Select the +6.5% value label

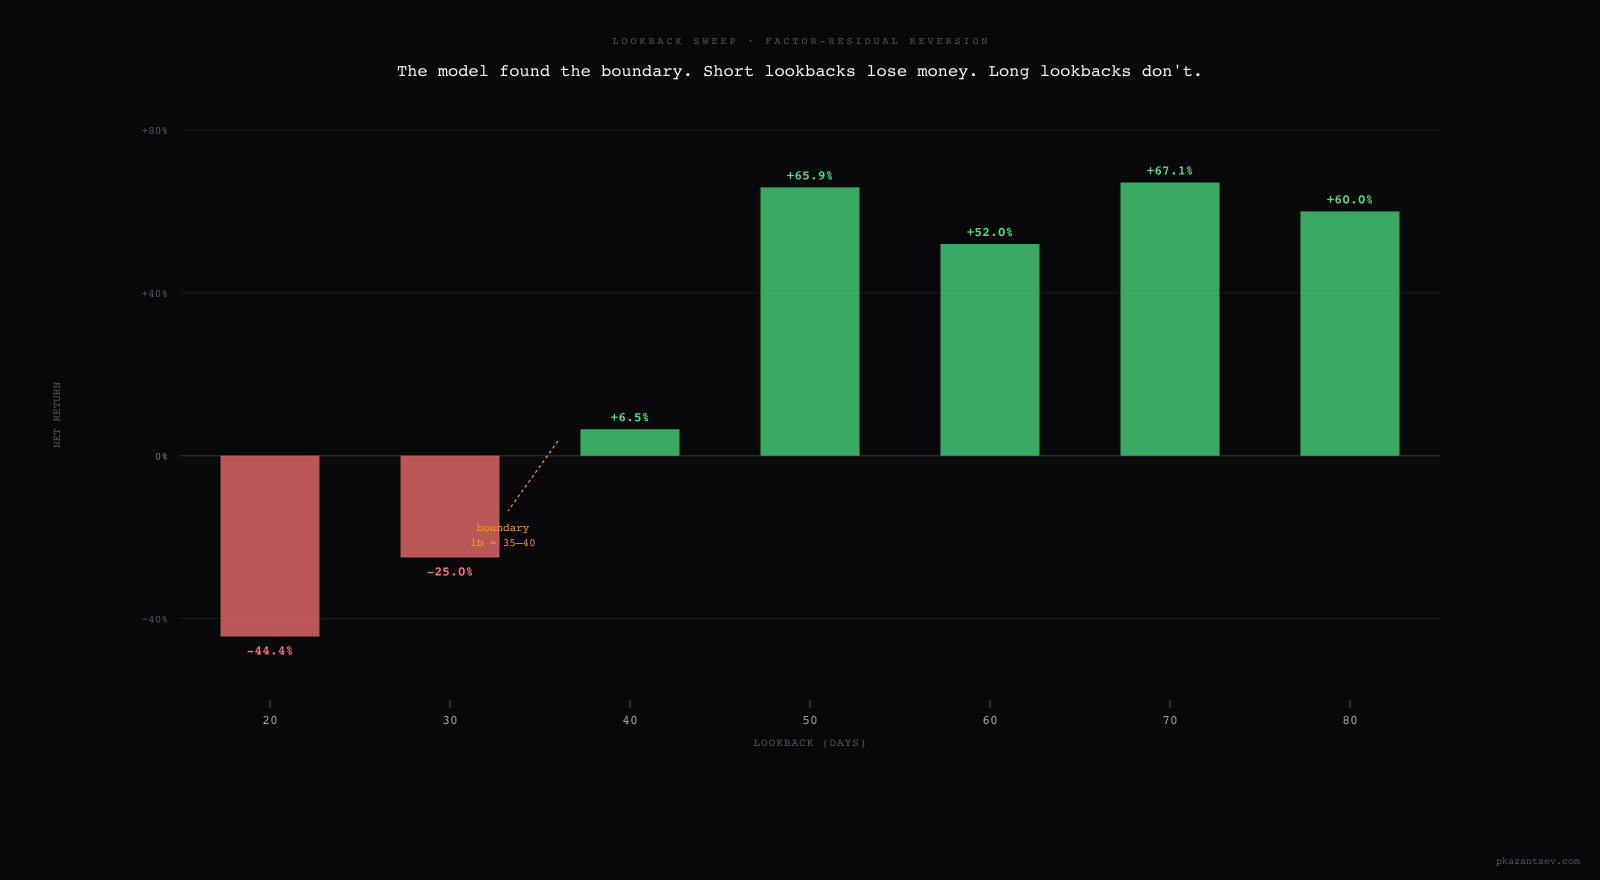point(630,418)
